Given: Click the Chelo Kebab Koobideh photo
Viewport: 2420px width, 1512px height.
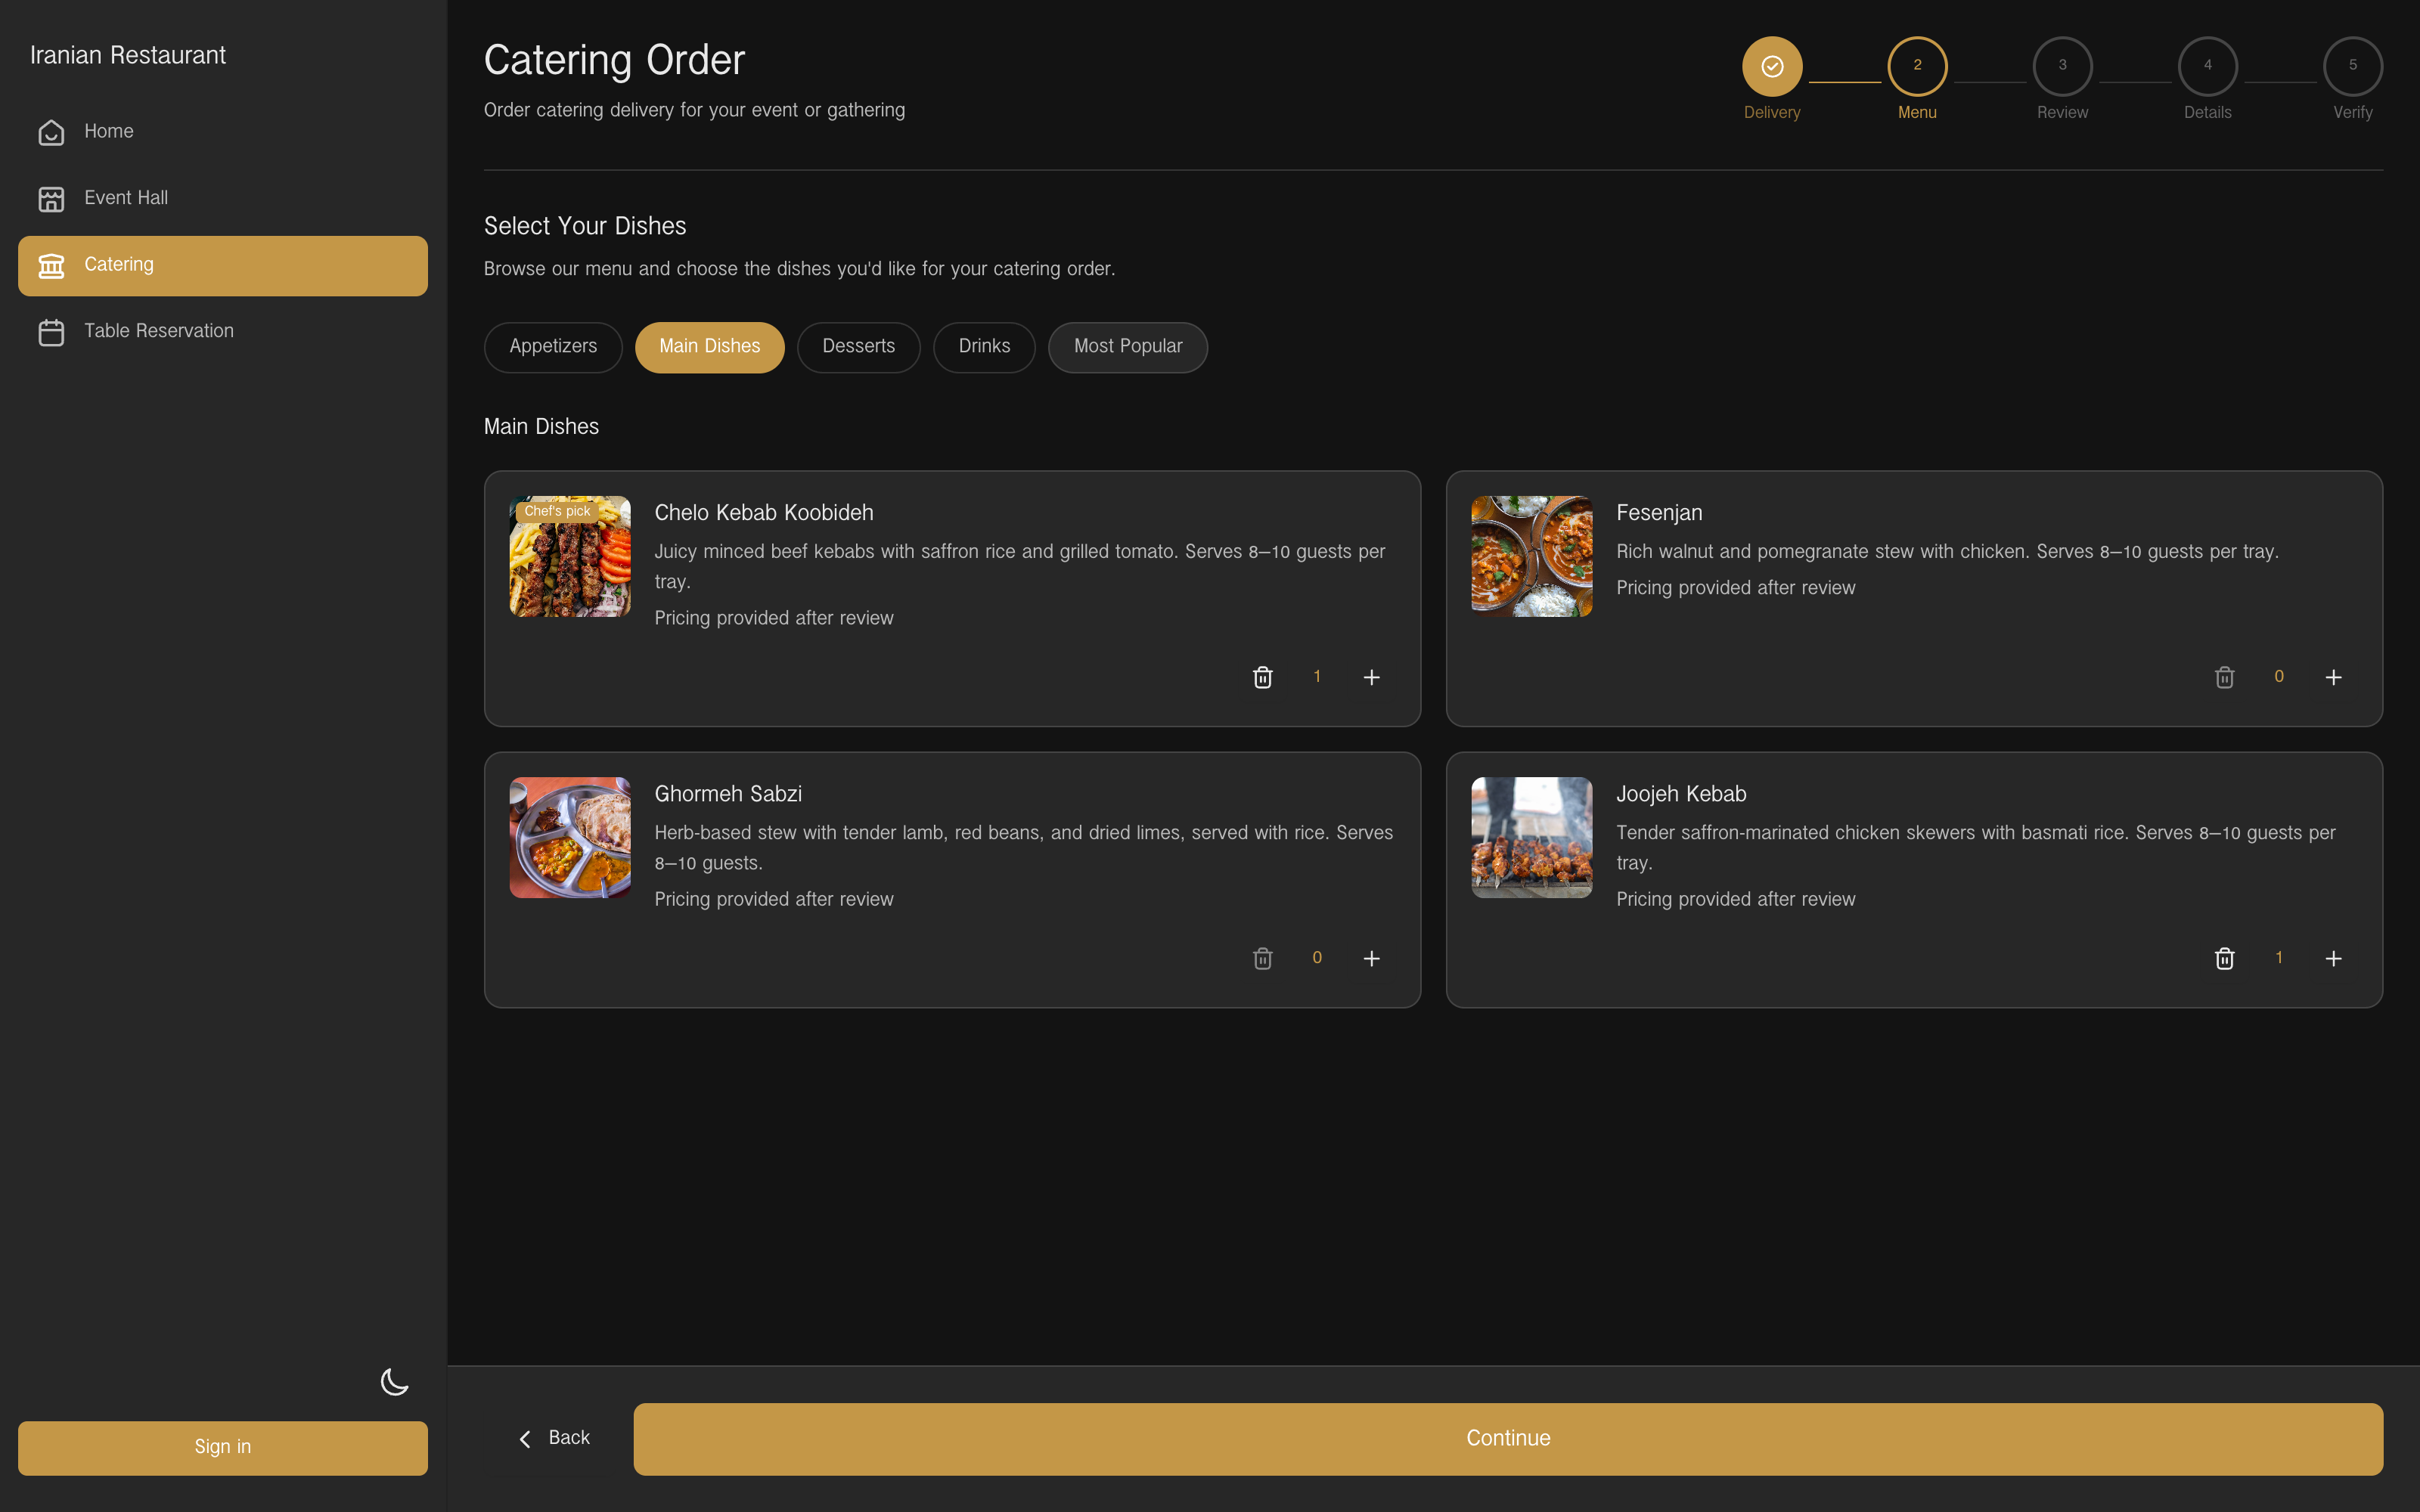Looking at the screenshot, I should click(x=570, y=556).
